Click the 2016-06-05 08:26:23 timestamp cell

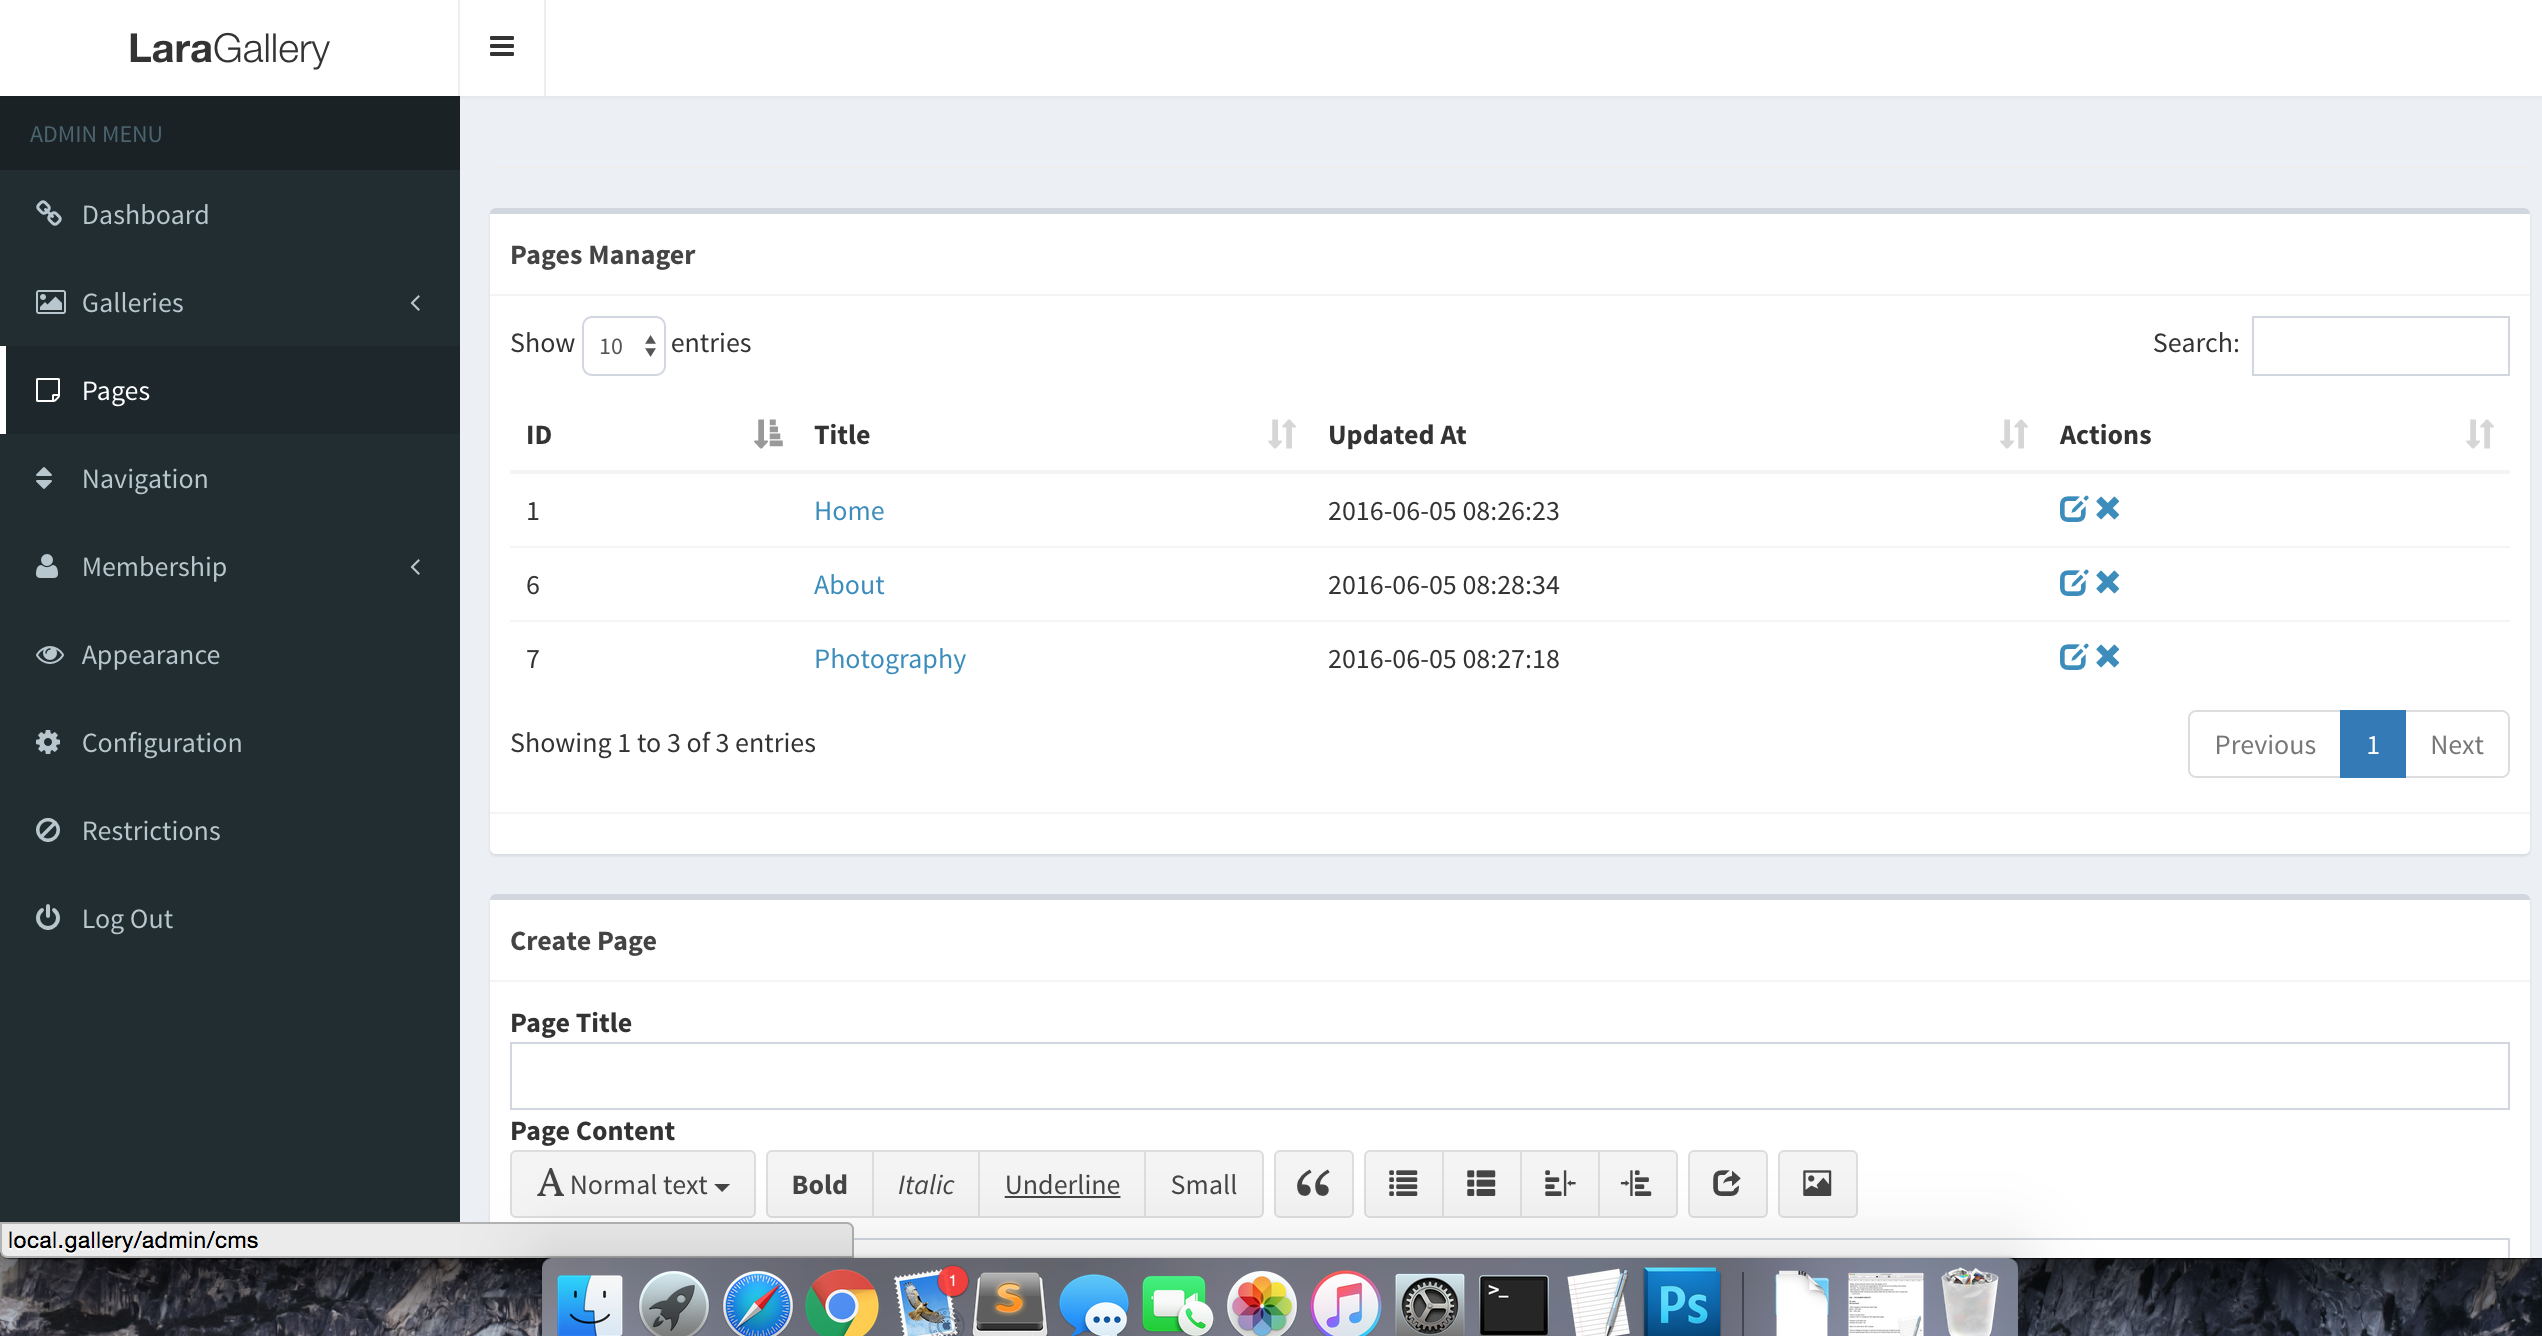tap(1443, 510)
